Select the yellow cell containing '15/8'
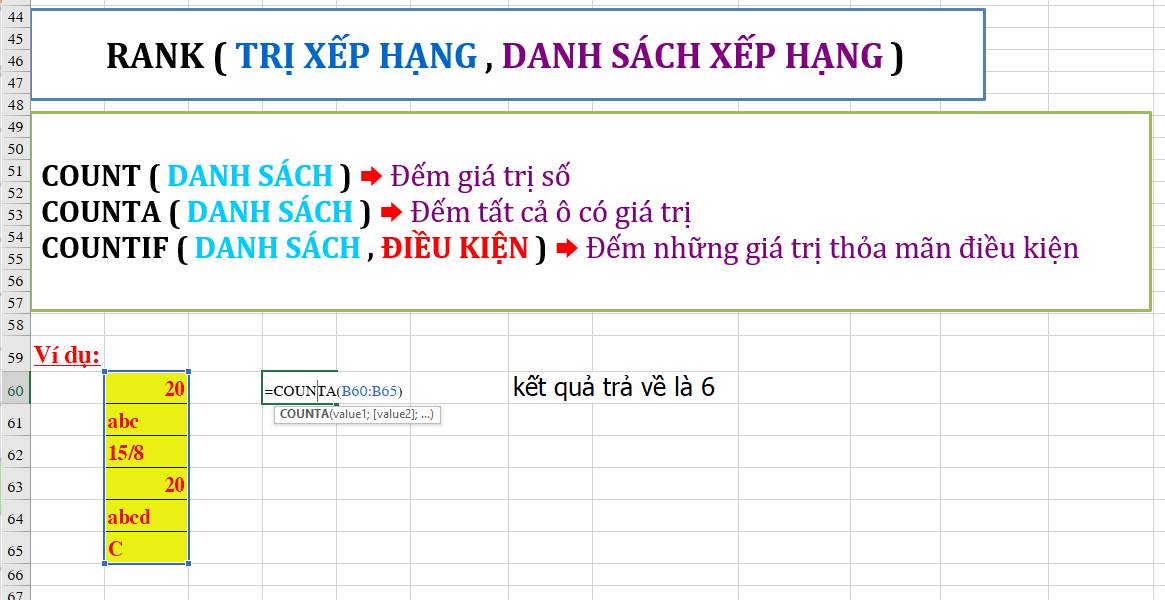The image size is (1165, 600). point(146,453)
